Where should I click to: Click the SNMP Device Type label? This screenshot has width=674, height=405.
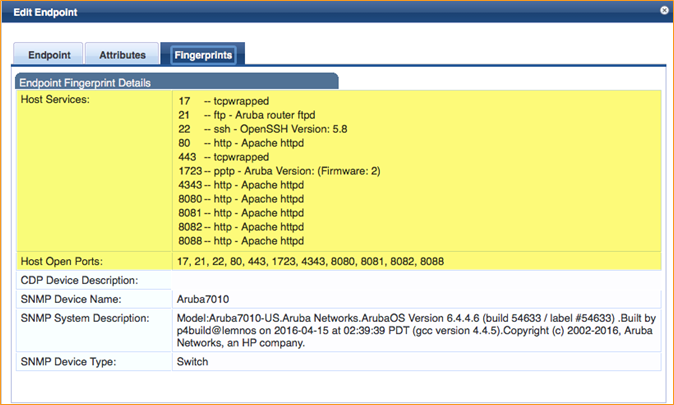click(68, 362)
